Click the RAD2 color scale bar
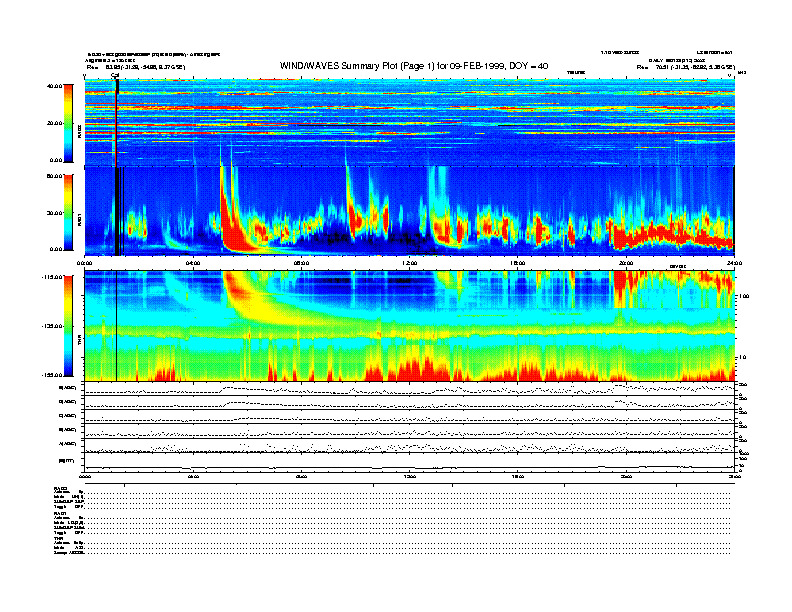The height and width of the screenshot is (612, 792). click(x=68, y=123)
